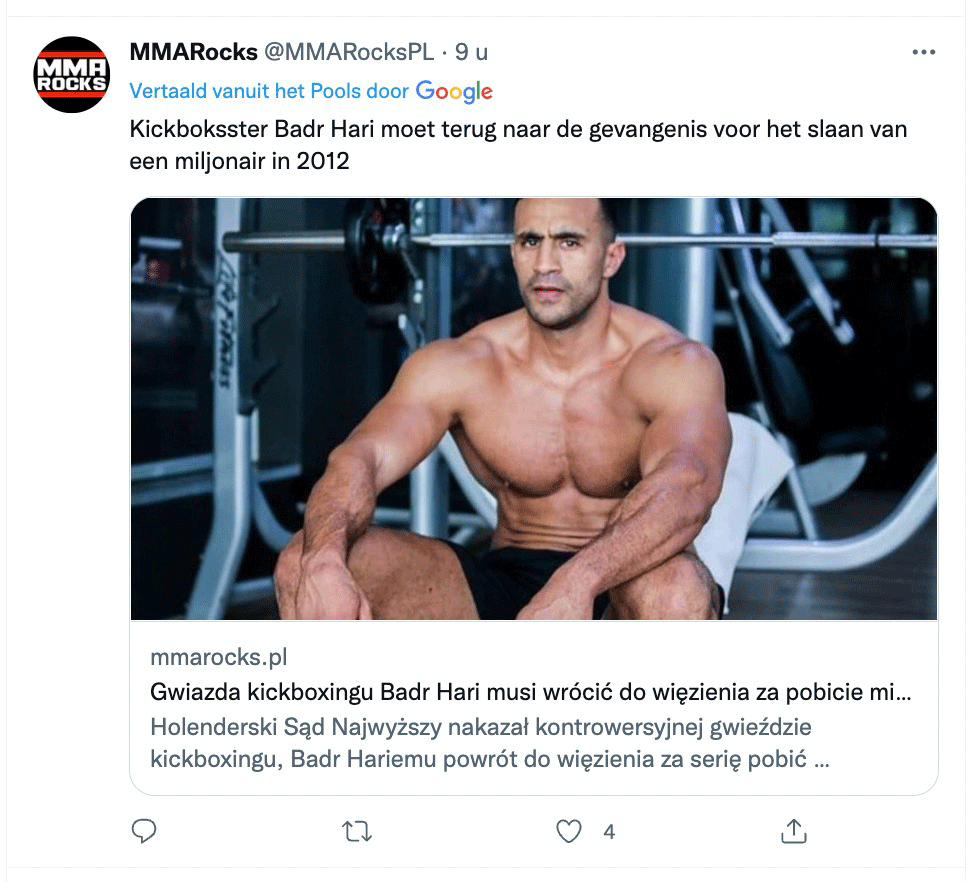Screen dimensions: 978x882
Task: Open the tweet via the 9 u timestamp
Action: coord(471,52)
